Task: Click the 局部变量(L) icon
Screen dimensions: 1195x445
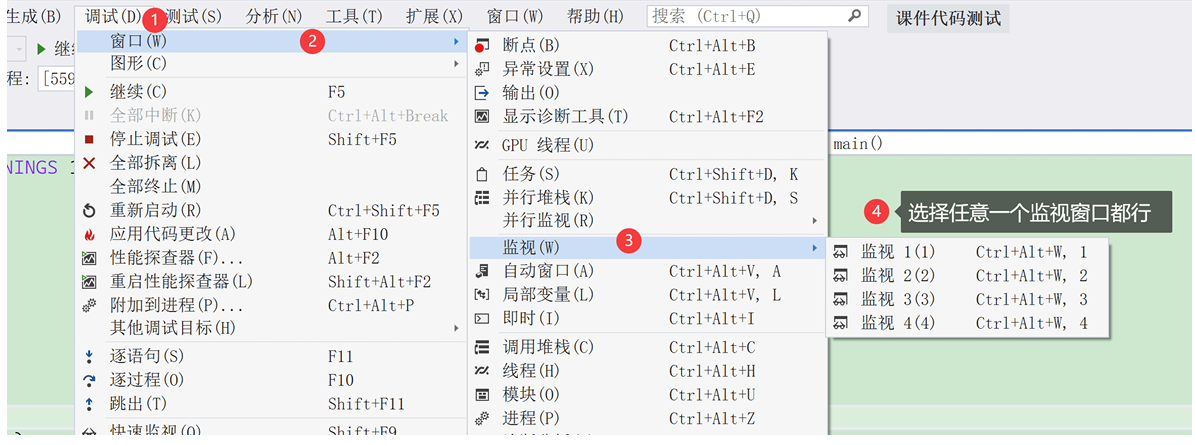Action: tap(481, 294)
